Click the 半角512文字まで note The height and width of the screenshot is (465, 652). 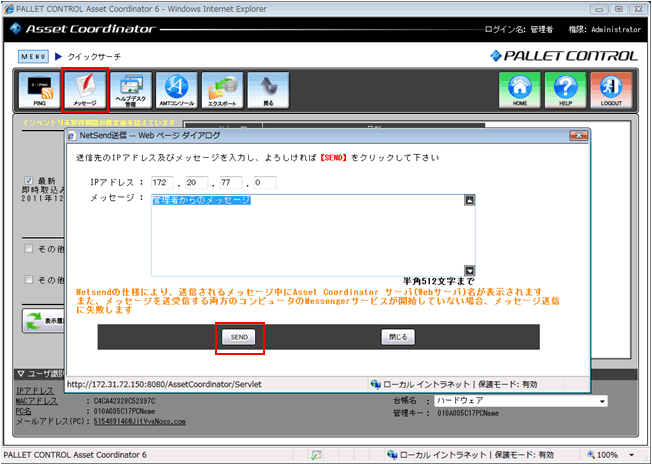coord(439,282)
